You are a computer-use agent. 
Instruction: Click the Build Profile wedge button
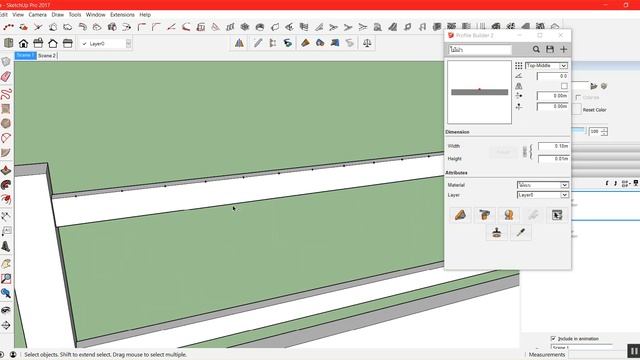click(x=460, y=215)
